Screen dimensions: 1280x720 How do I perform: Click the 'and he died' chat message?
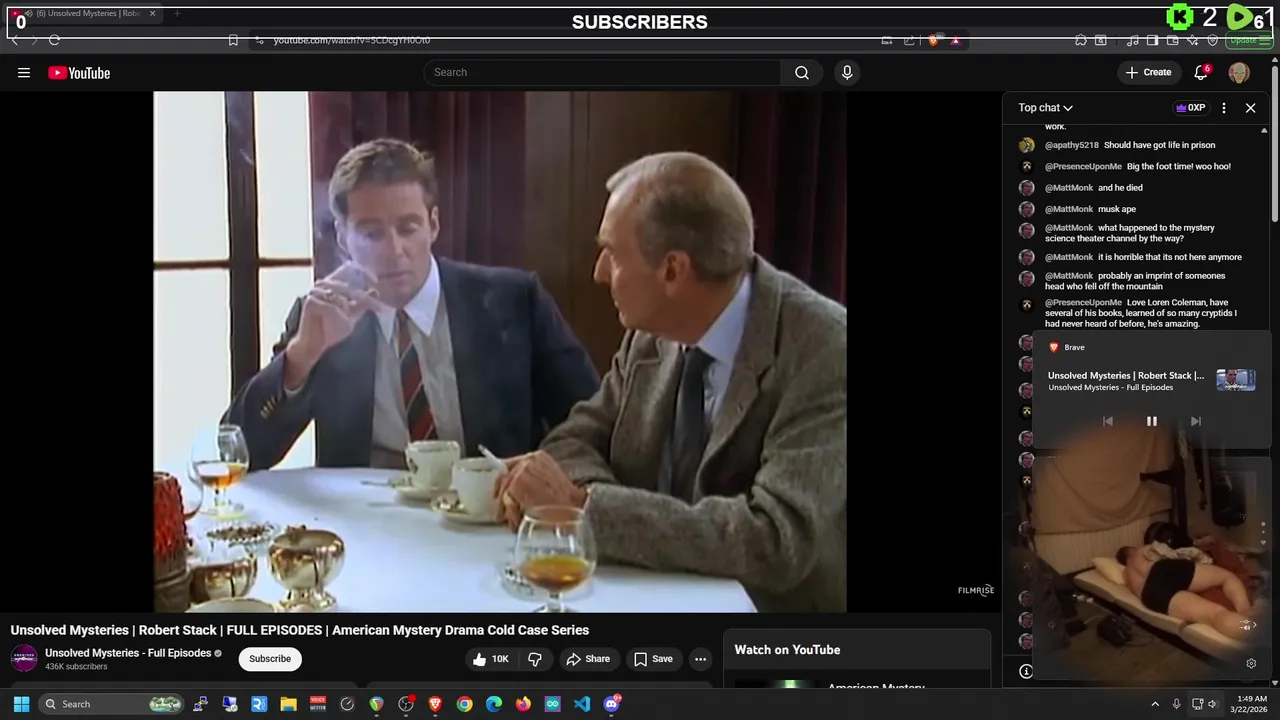pyautogui.click(x=1120, y=188)
